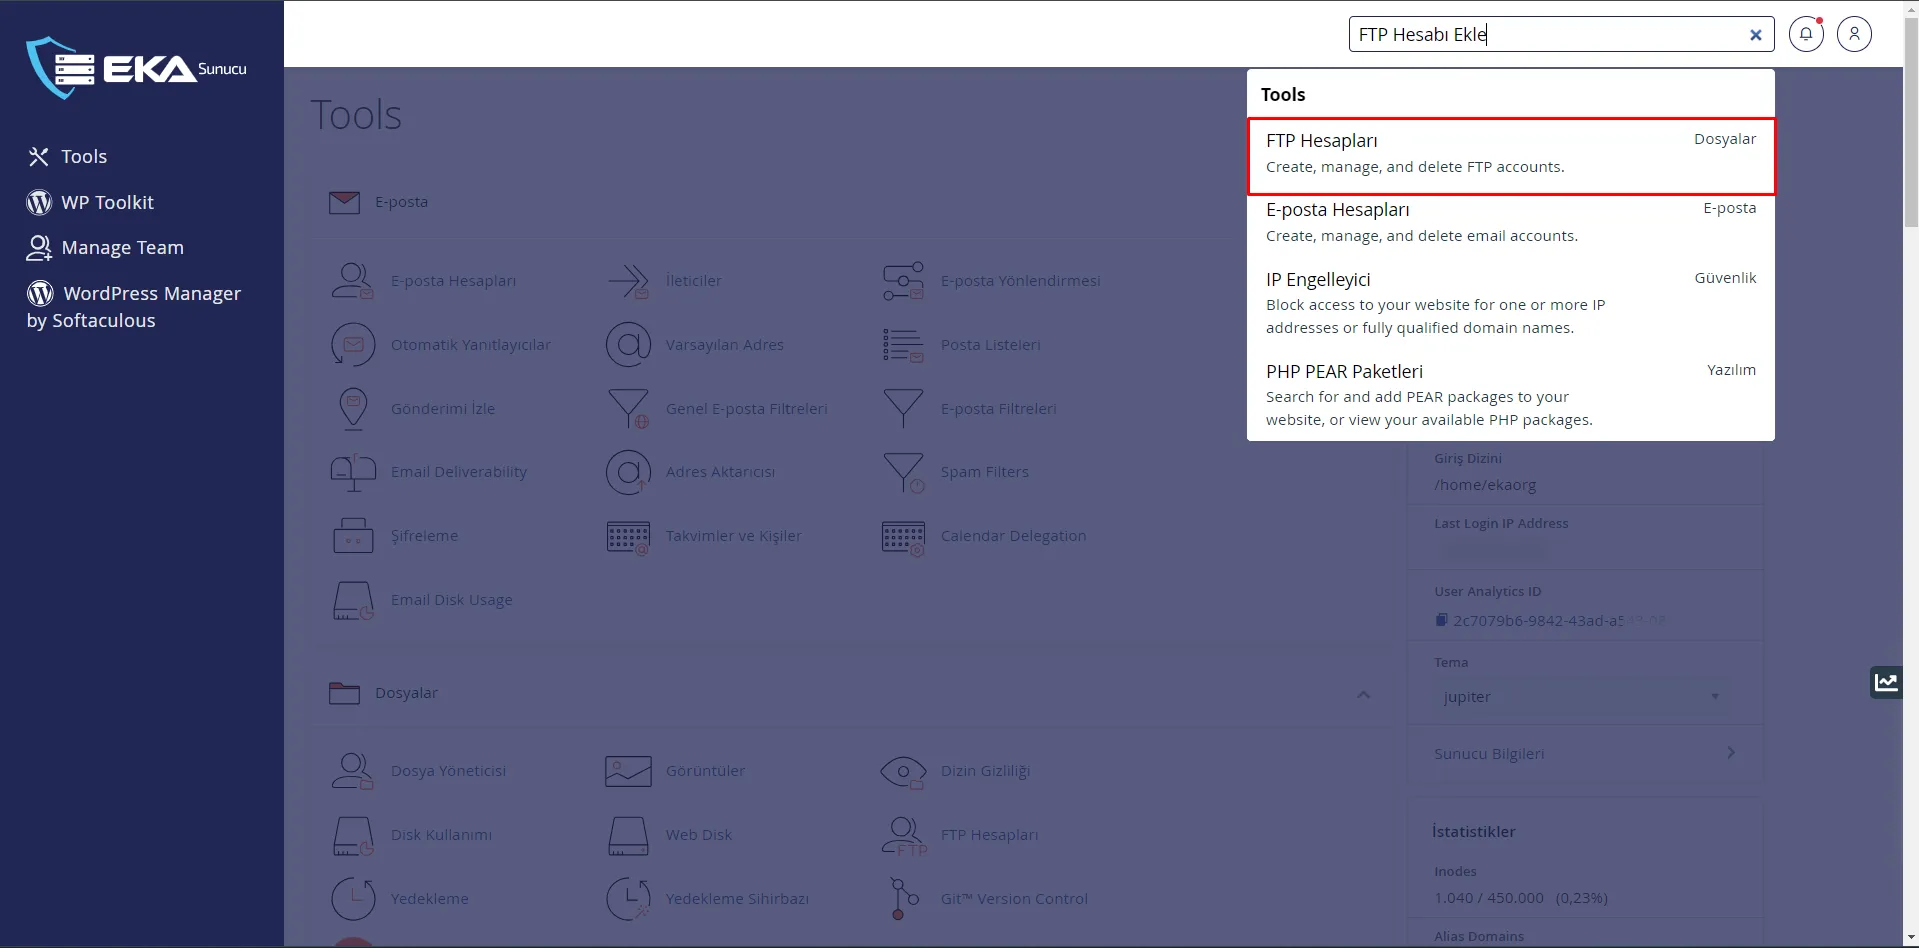Open WordPress Manager by Softaculous
The image size is (1919, 948).
133,306
